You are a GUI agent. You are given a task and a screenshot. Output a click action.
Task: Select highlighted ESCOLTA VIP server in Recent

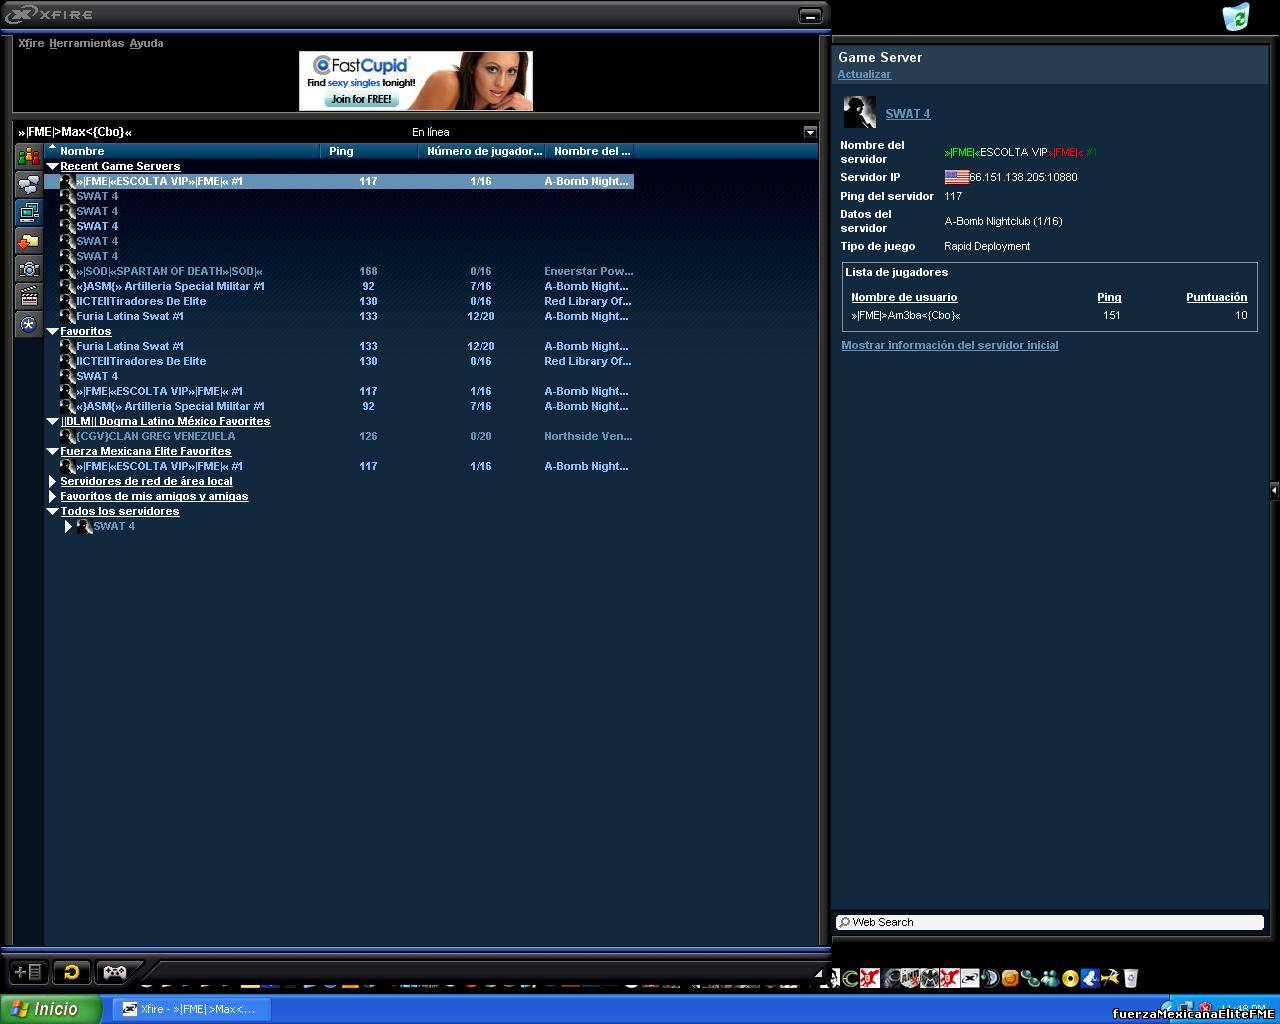coord(340,181)
